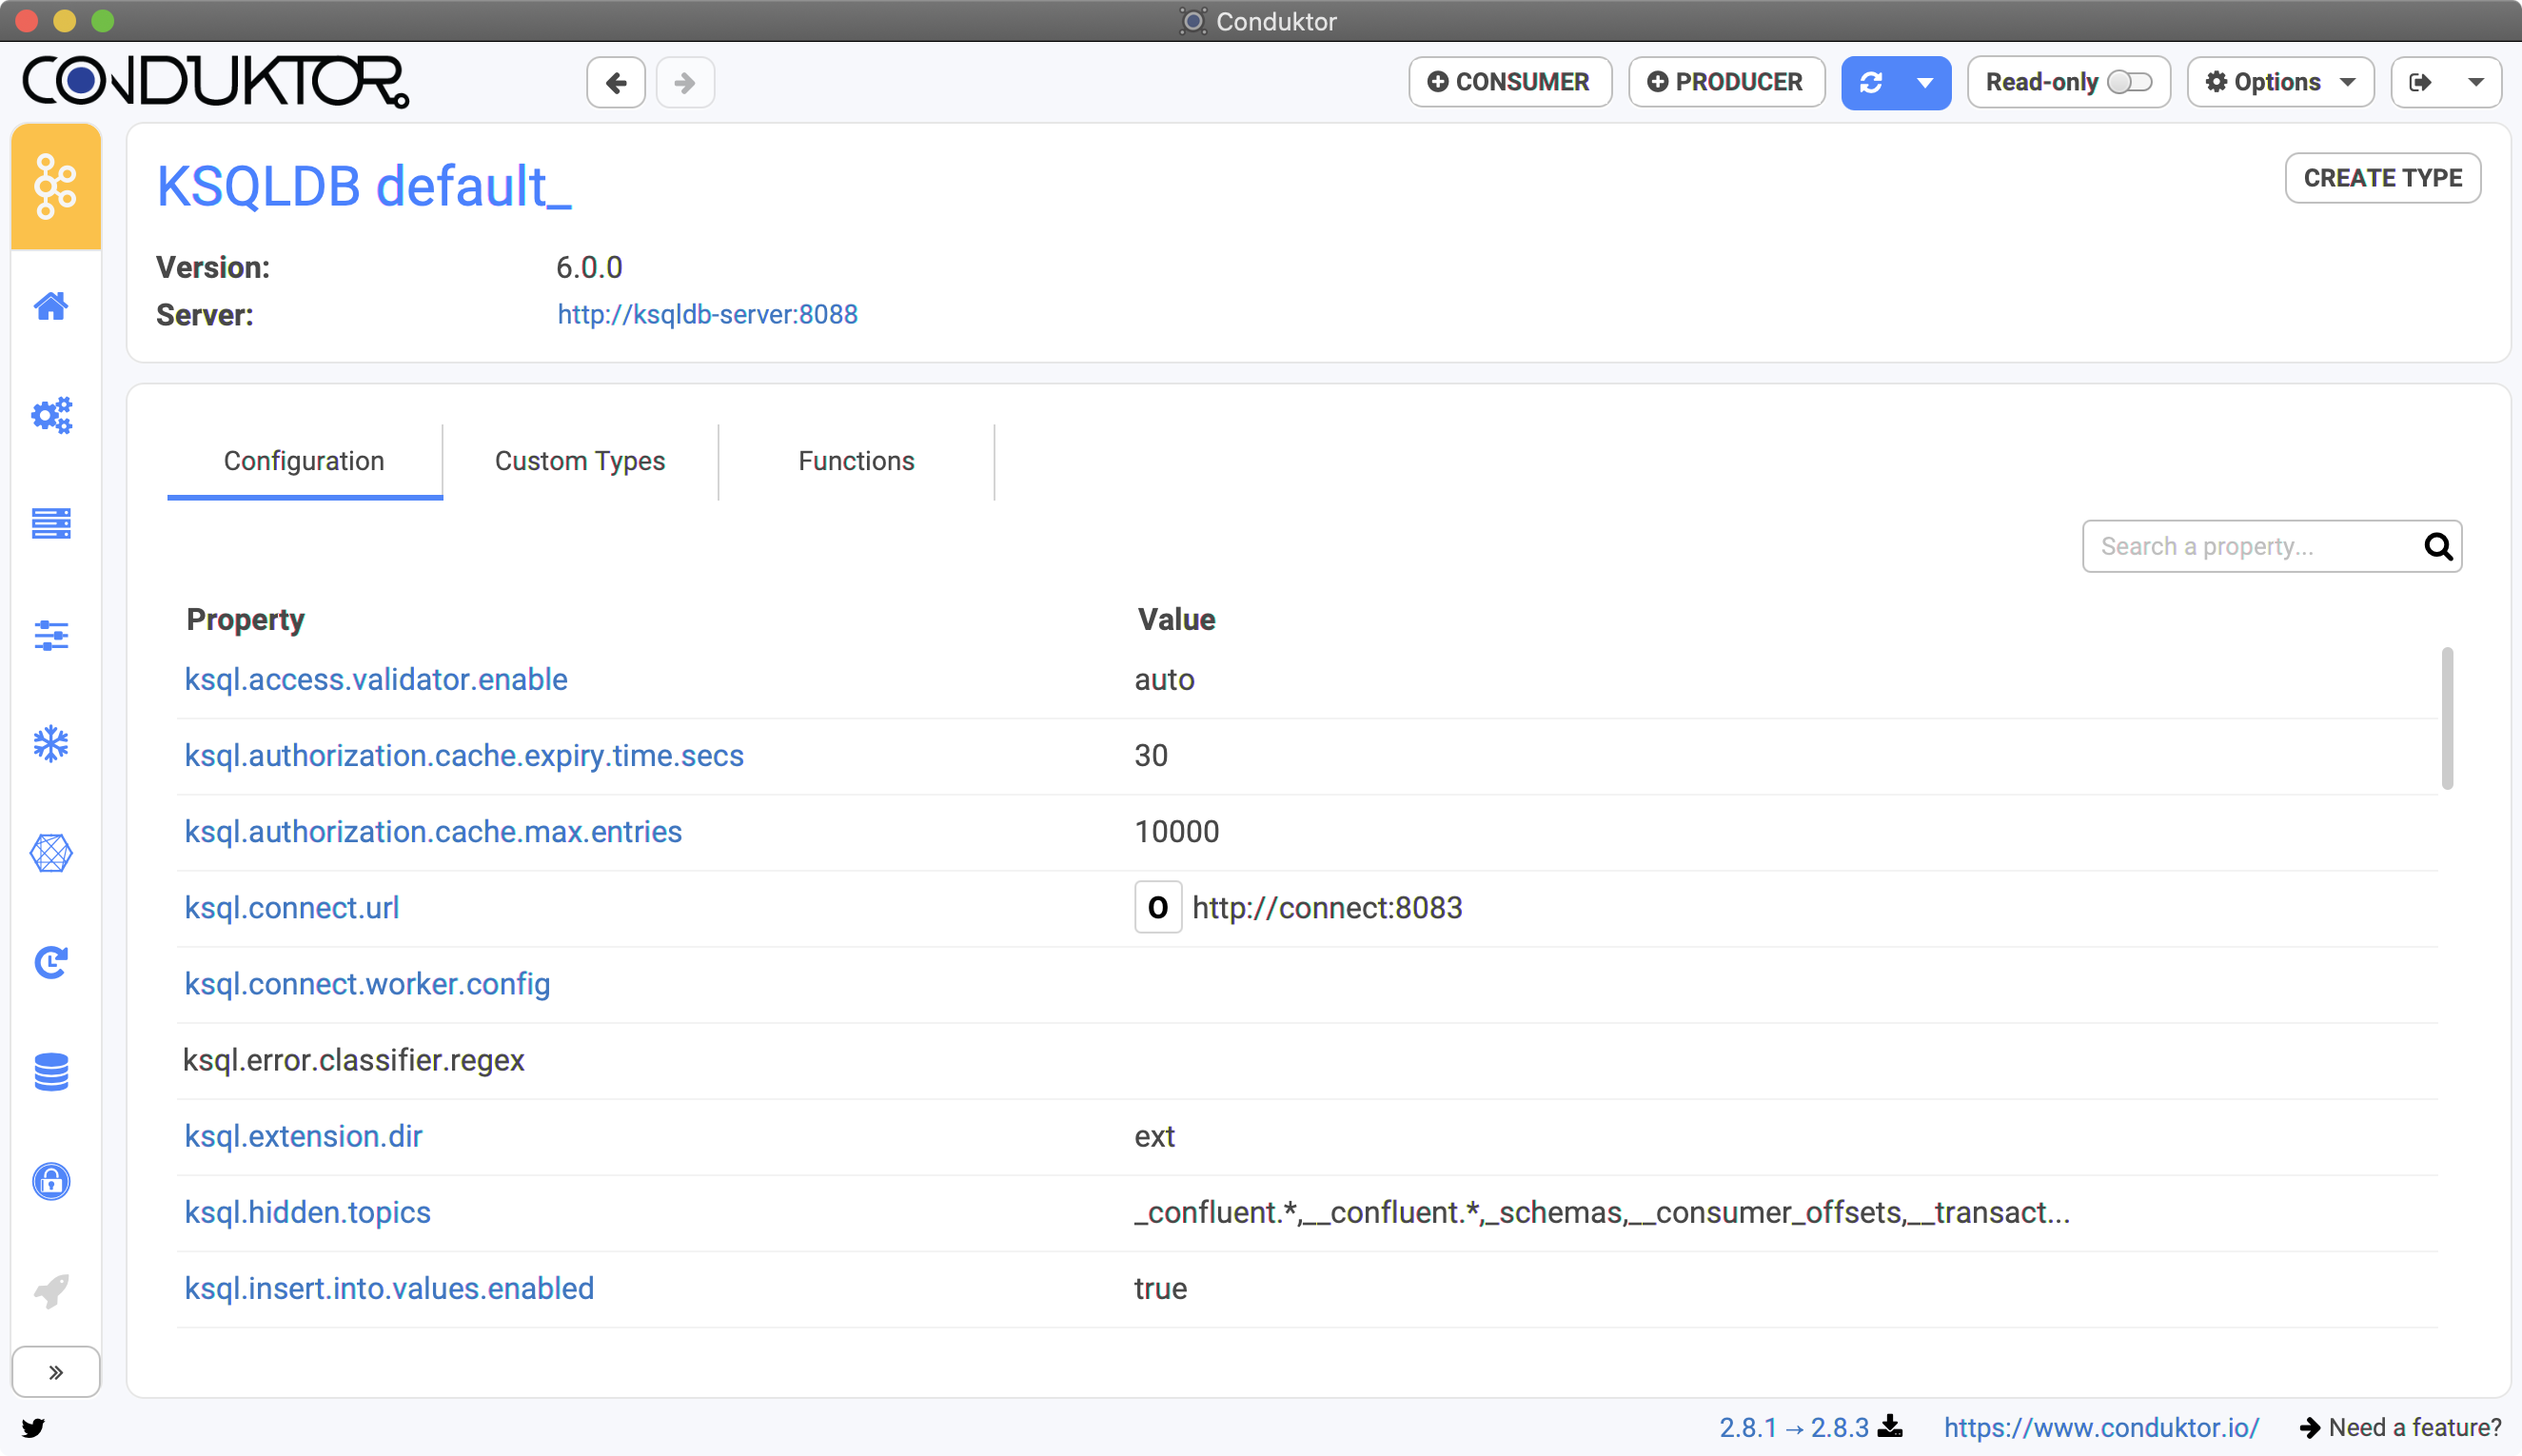Switch to the Functions tab
2522x1456 pixels.
857,461
